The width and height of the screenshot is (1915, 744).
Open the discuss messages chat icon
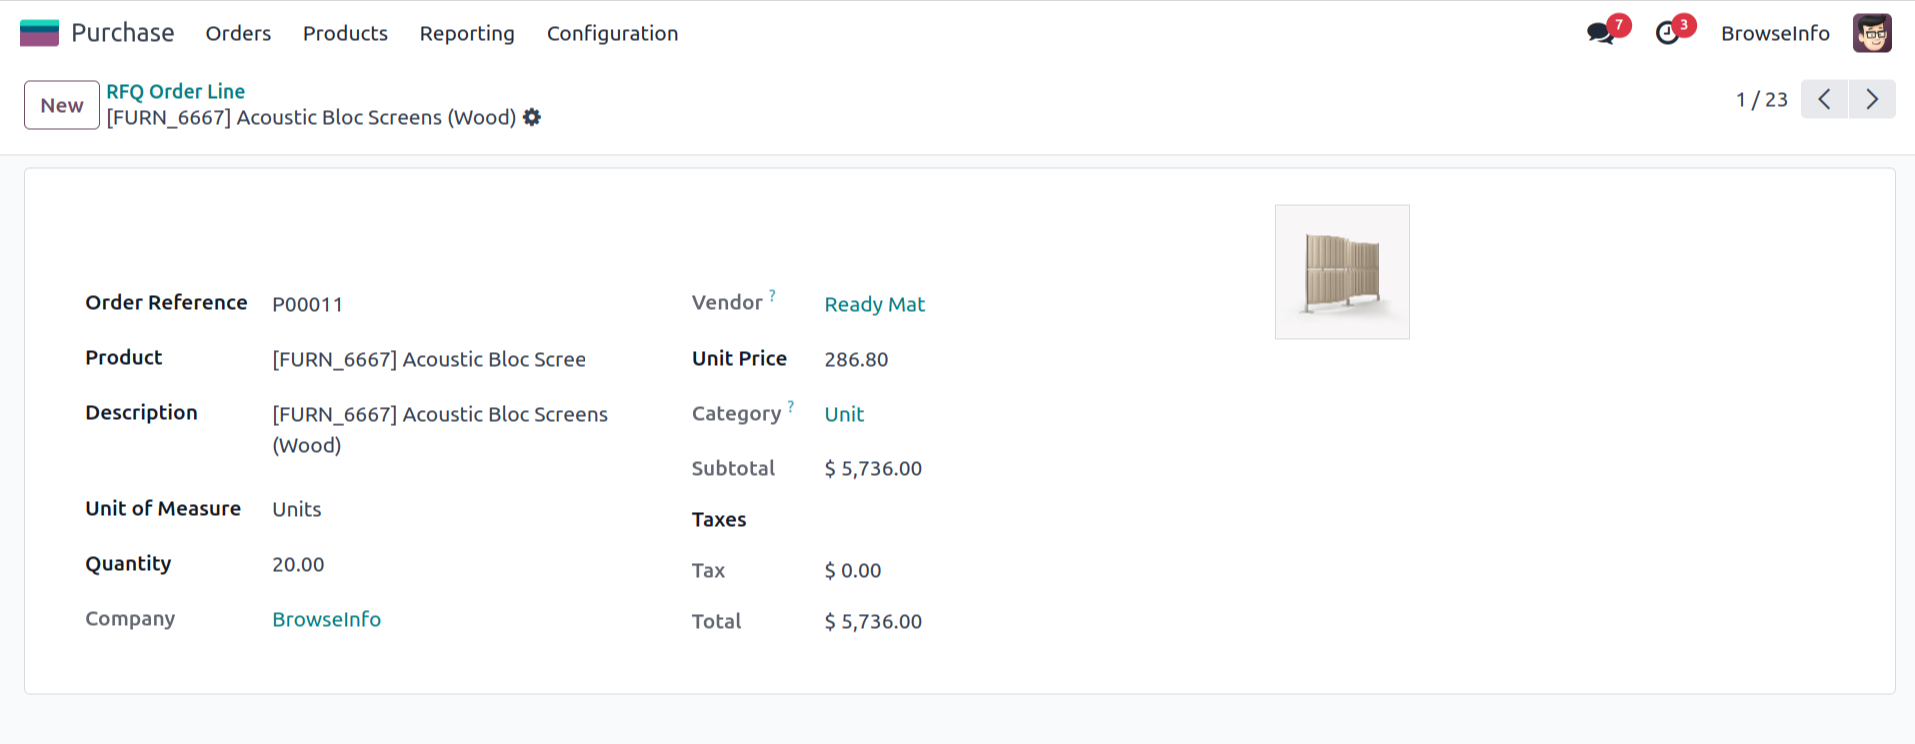coord(1601,33)
